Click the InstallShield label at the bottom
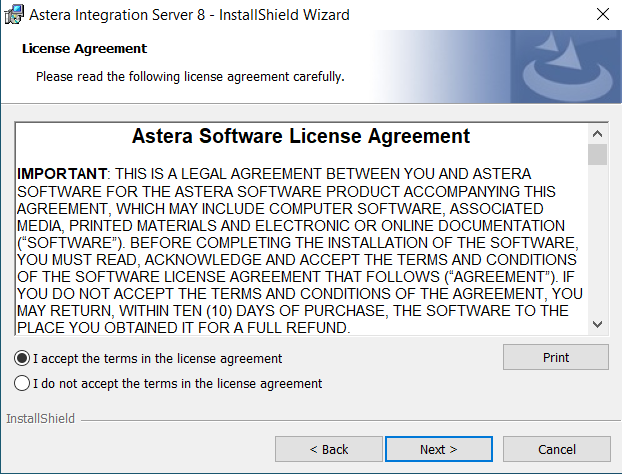The width and height of the screenshot is (622, 474). pyautogui.click(x=40, y=418)
